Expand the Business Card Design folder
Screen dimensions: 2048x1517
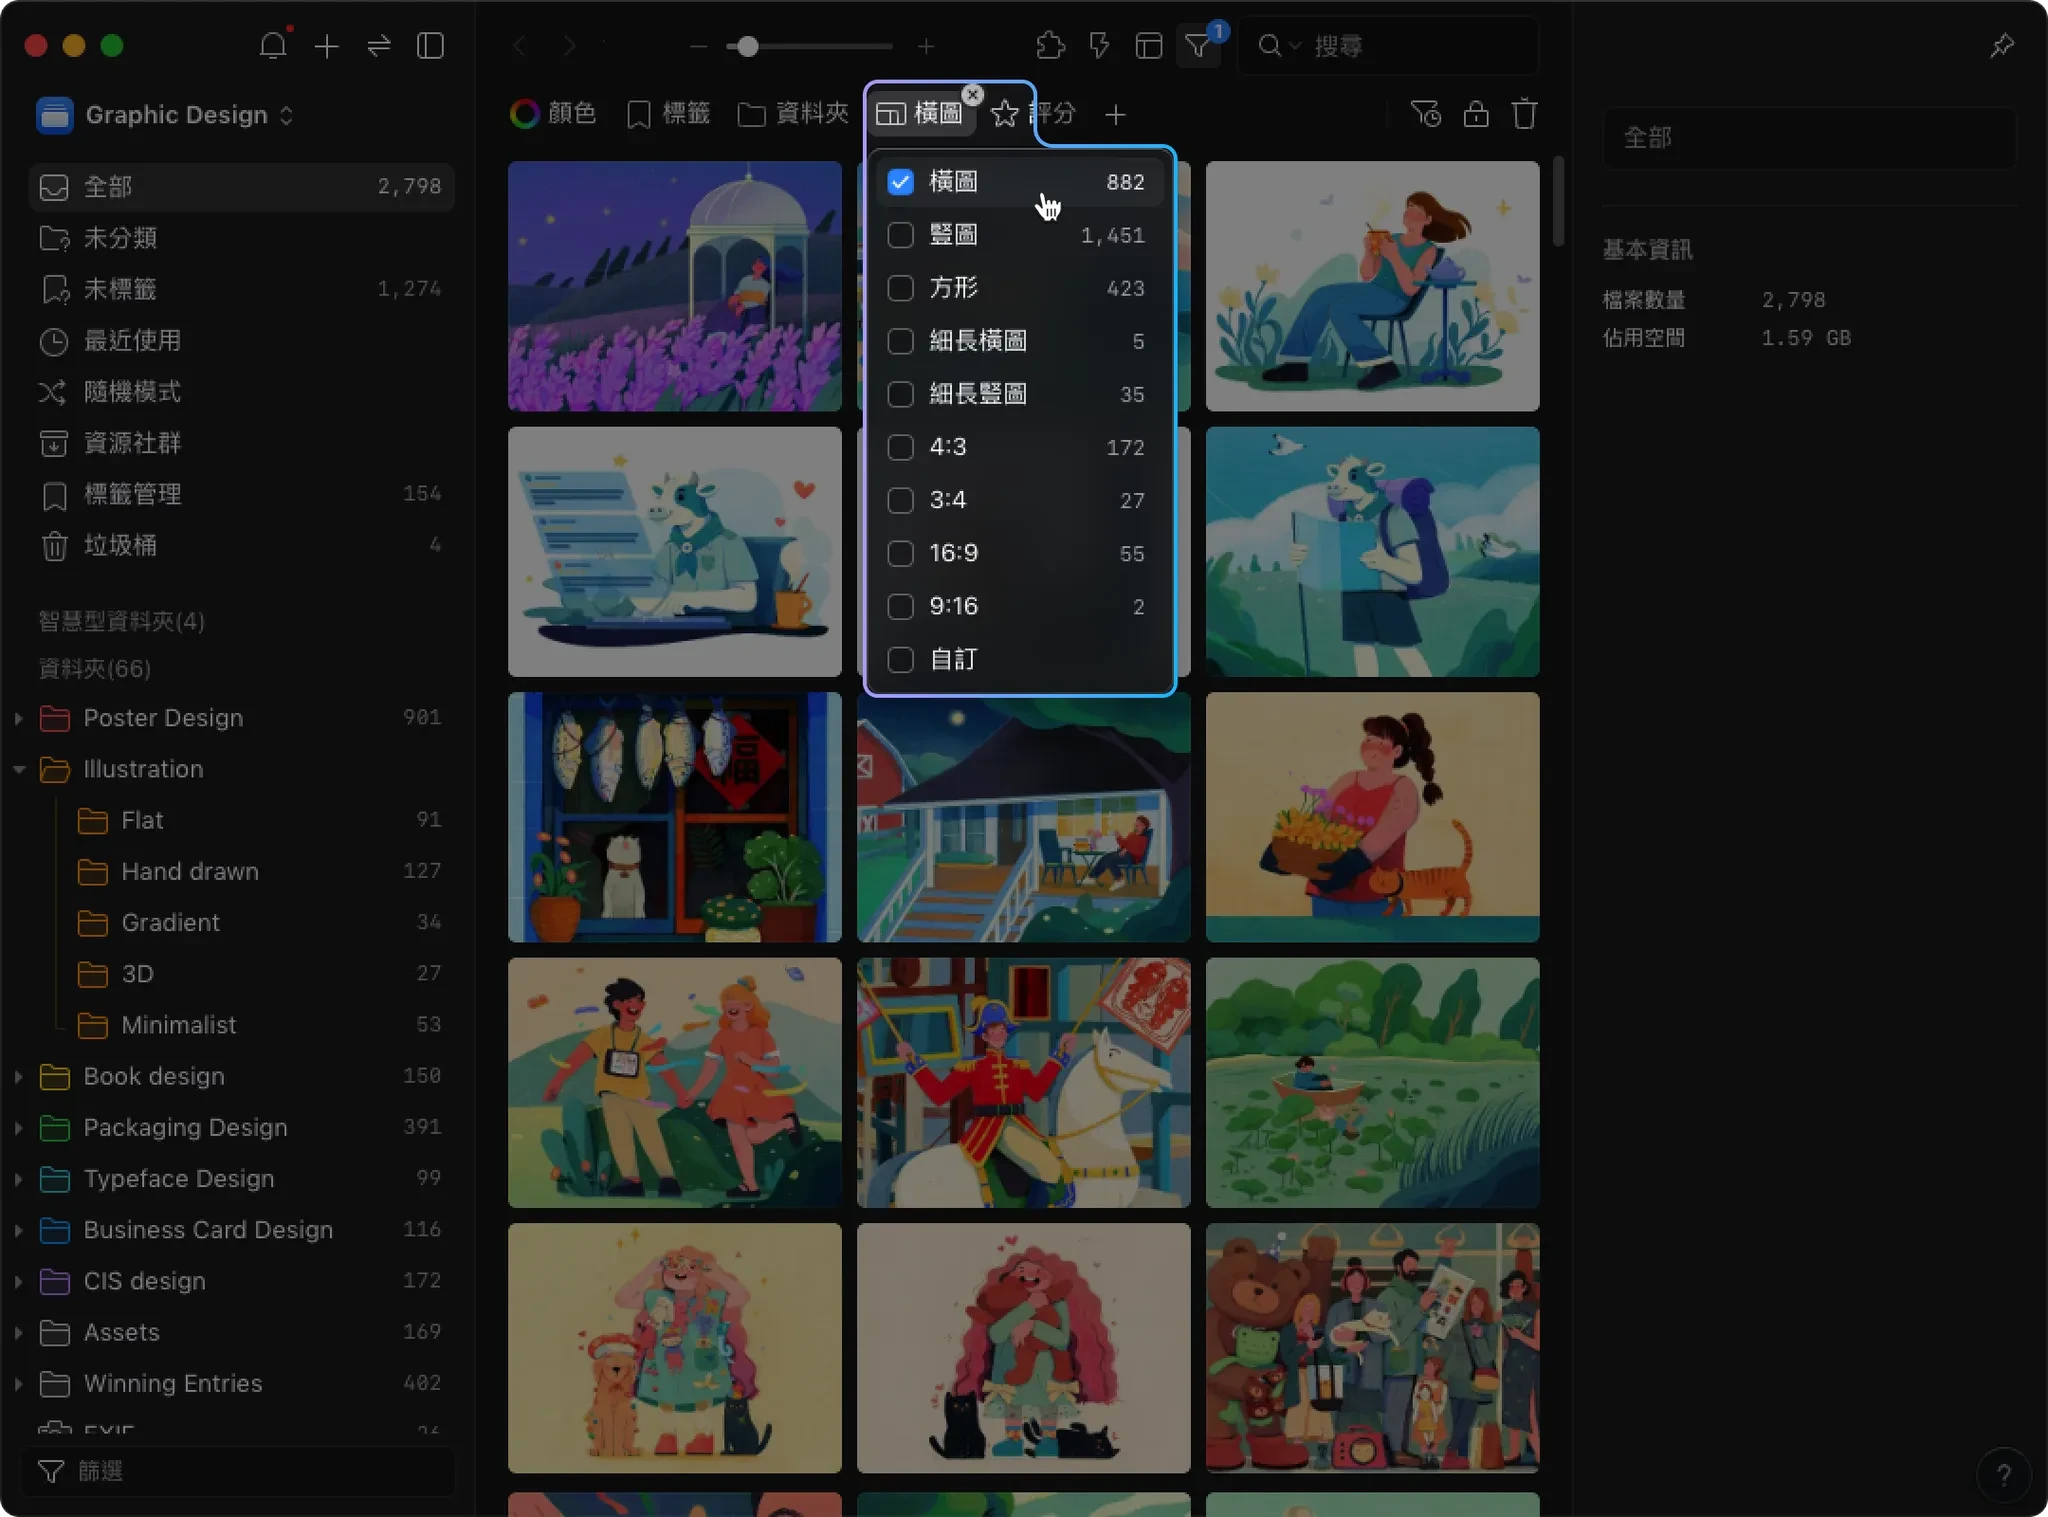coord(18,1230)
